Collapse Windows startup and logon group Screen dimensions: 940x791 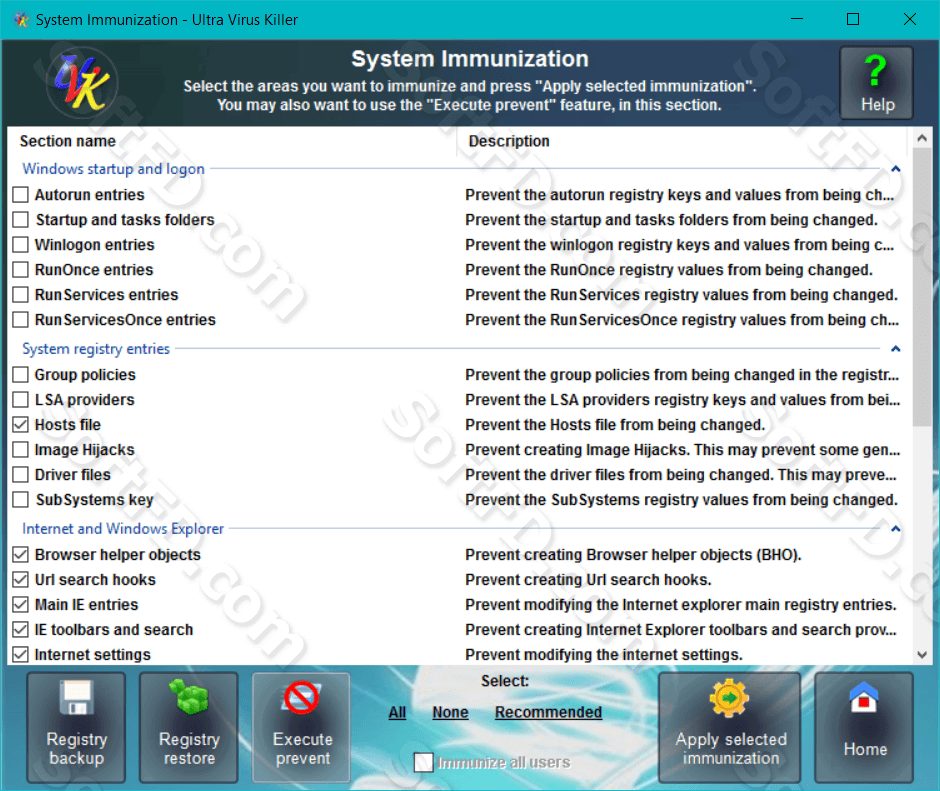tap(896, 169)
